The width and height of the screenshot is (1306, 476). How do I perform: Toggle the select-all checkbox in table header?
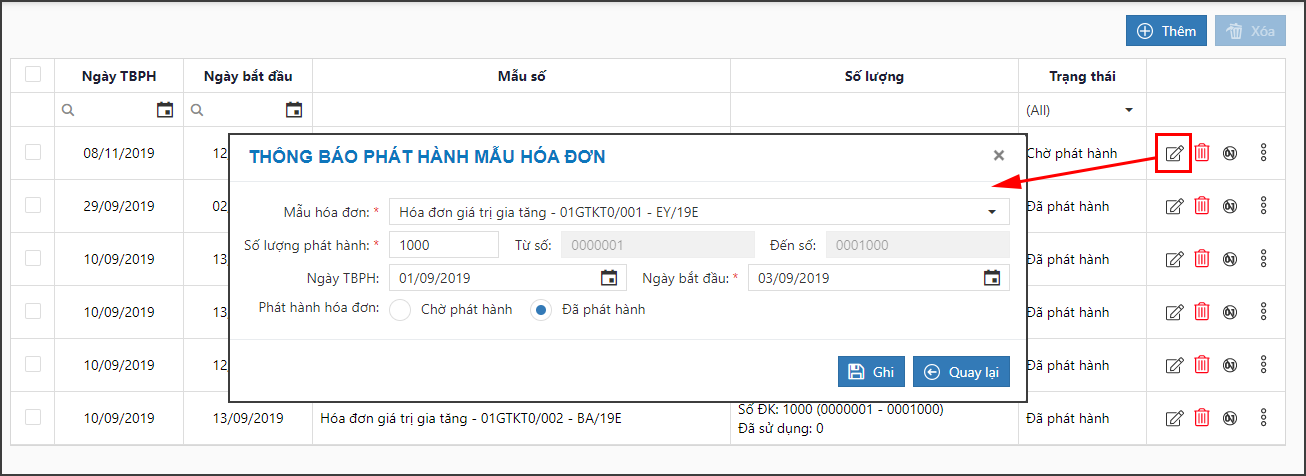pos(33,75)
